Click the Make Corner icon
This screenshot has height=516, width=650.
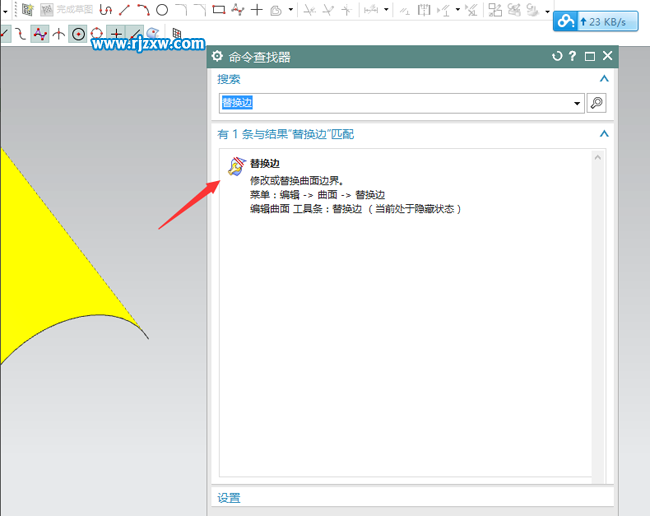pos(347,10)
